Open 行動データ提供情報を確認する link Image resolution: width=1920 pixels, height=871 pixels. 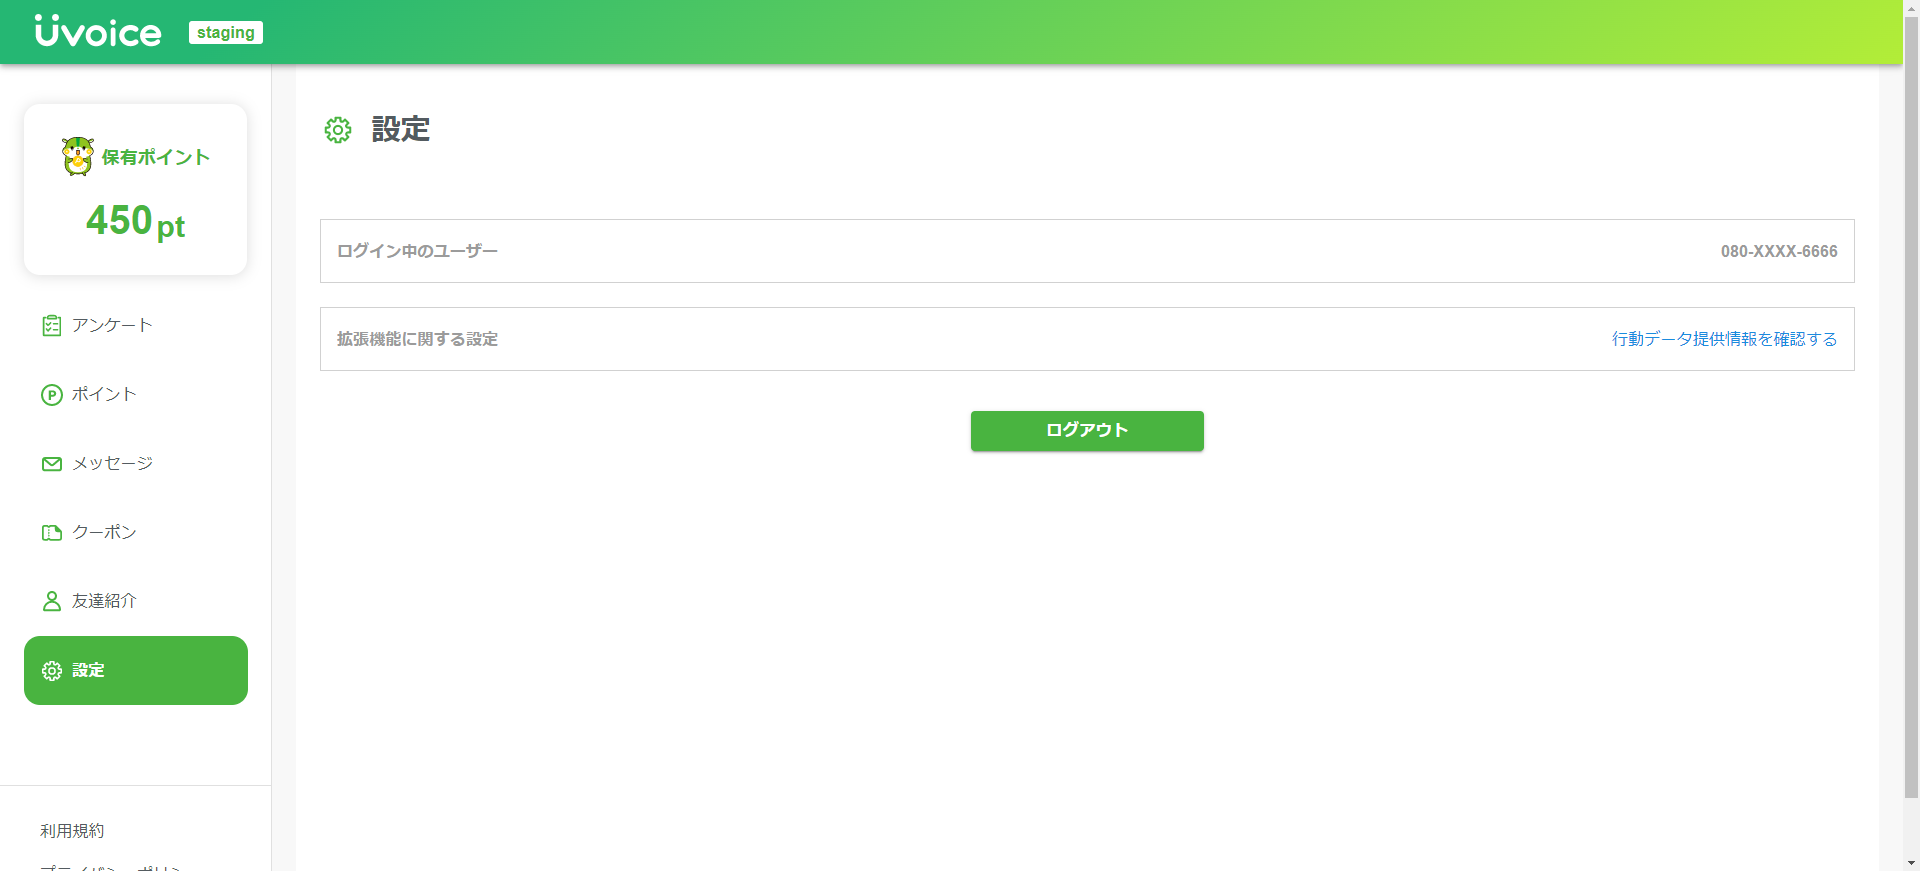point(1725,339)
